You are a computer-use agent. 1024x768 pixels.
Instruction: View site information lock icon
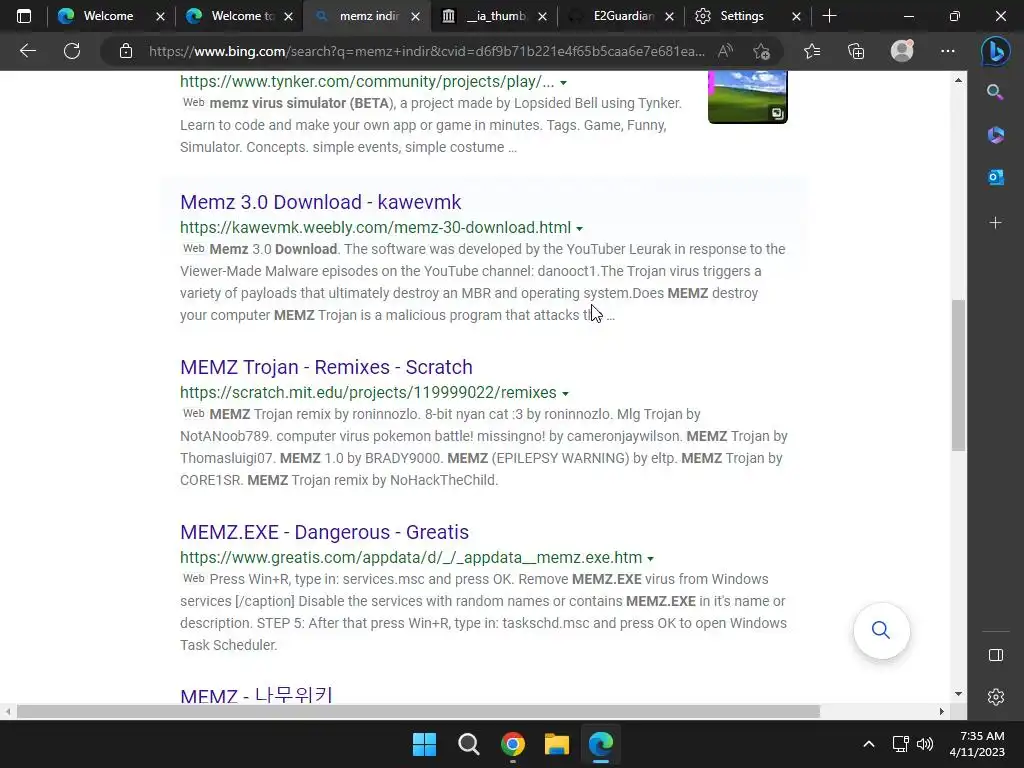[x=126, y=51]
